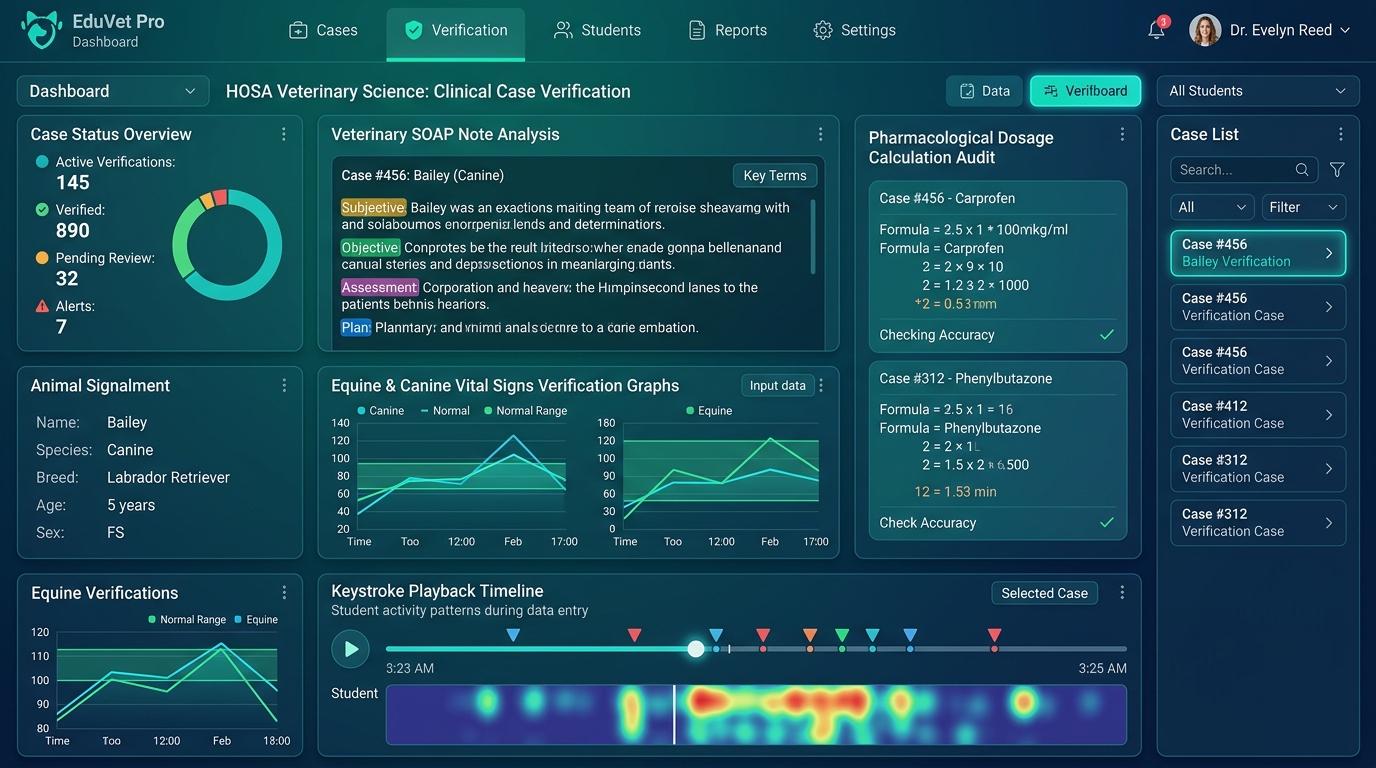
Task: Select the Case #412 Verification Case row
Action: click(1258, 415)
